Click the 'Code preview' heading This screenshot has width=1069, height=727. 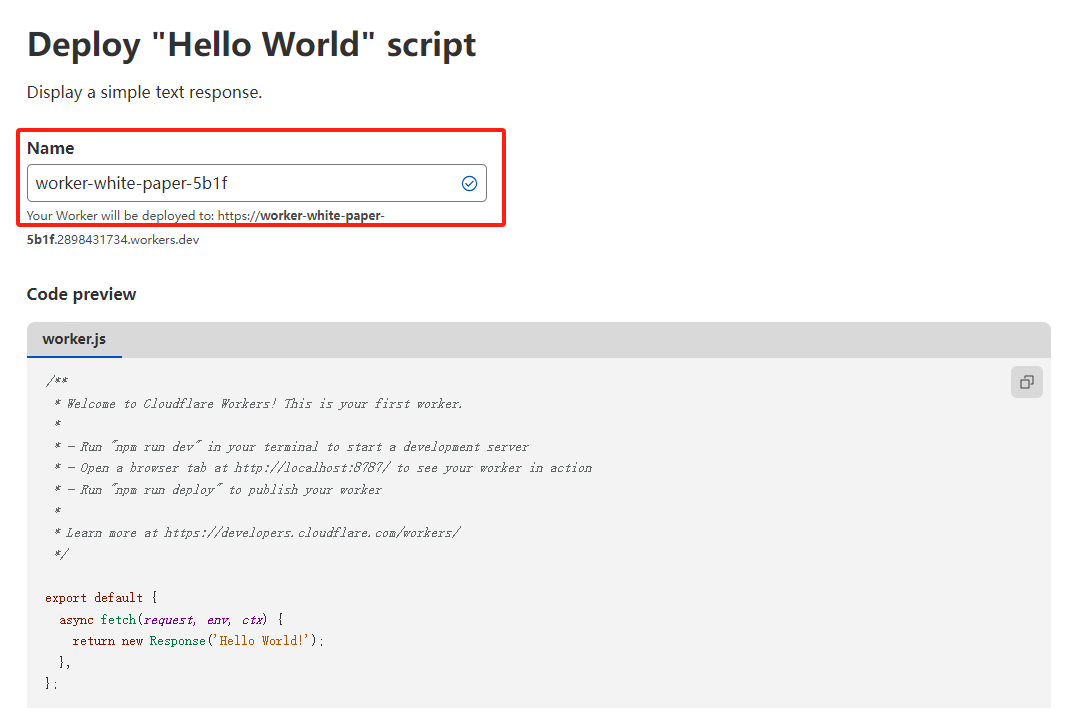81,294
